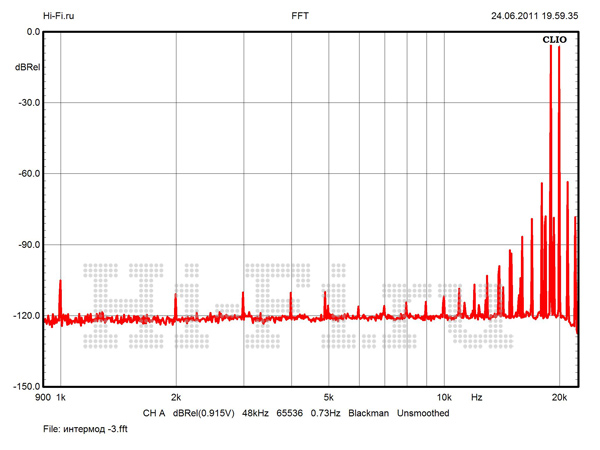Click the CH A channel label
This screenshot has width=600, height=450.
pyautogui.click(x=154, y=413)
